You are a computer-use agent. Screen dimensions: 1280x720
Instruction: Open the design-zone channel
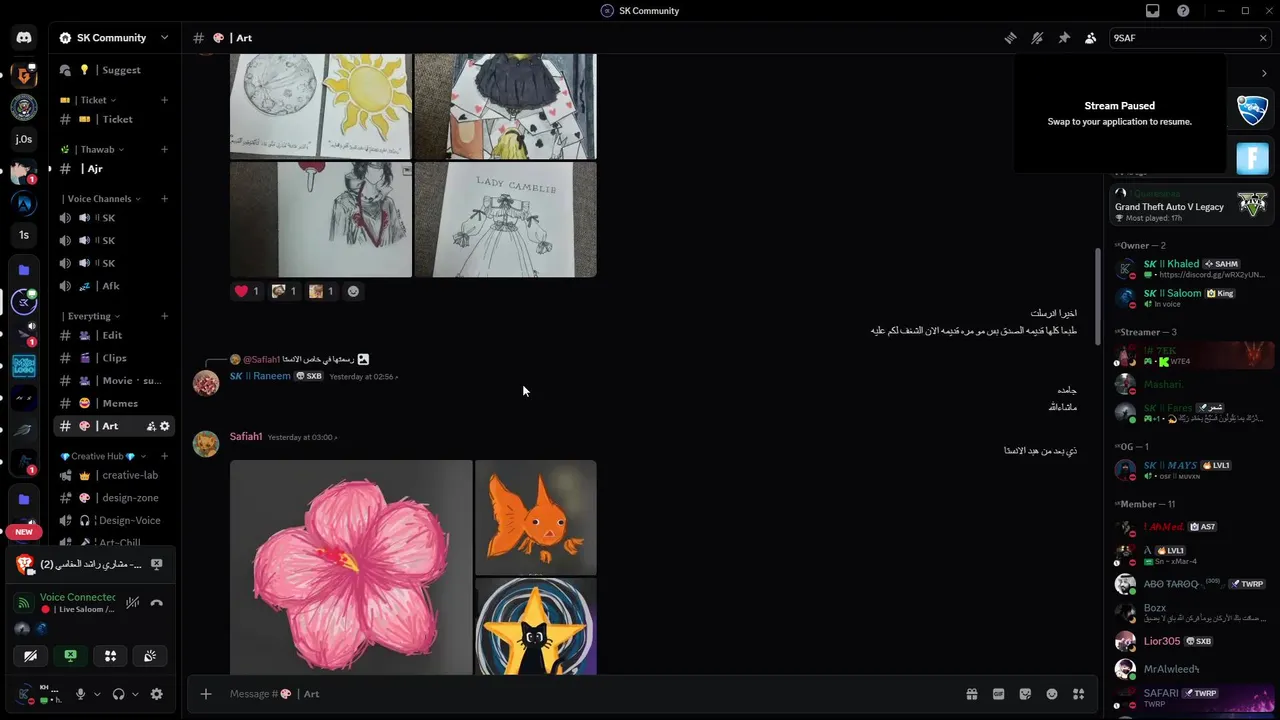(x=114, y=498)
